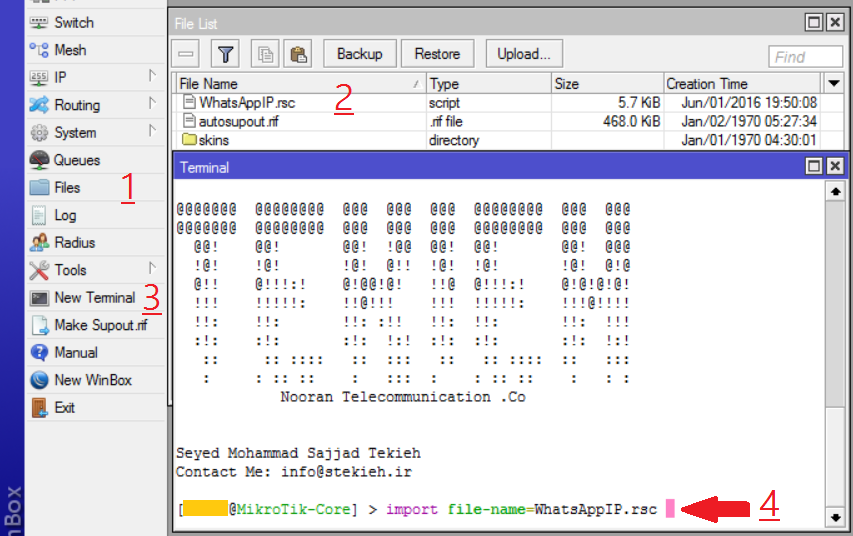Click the remove (minus) toolbar button
Viewport: 853px width, 536px height.
coord(186,54)
